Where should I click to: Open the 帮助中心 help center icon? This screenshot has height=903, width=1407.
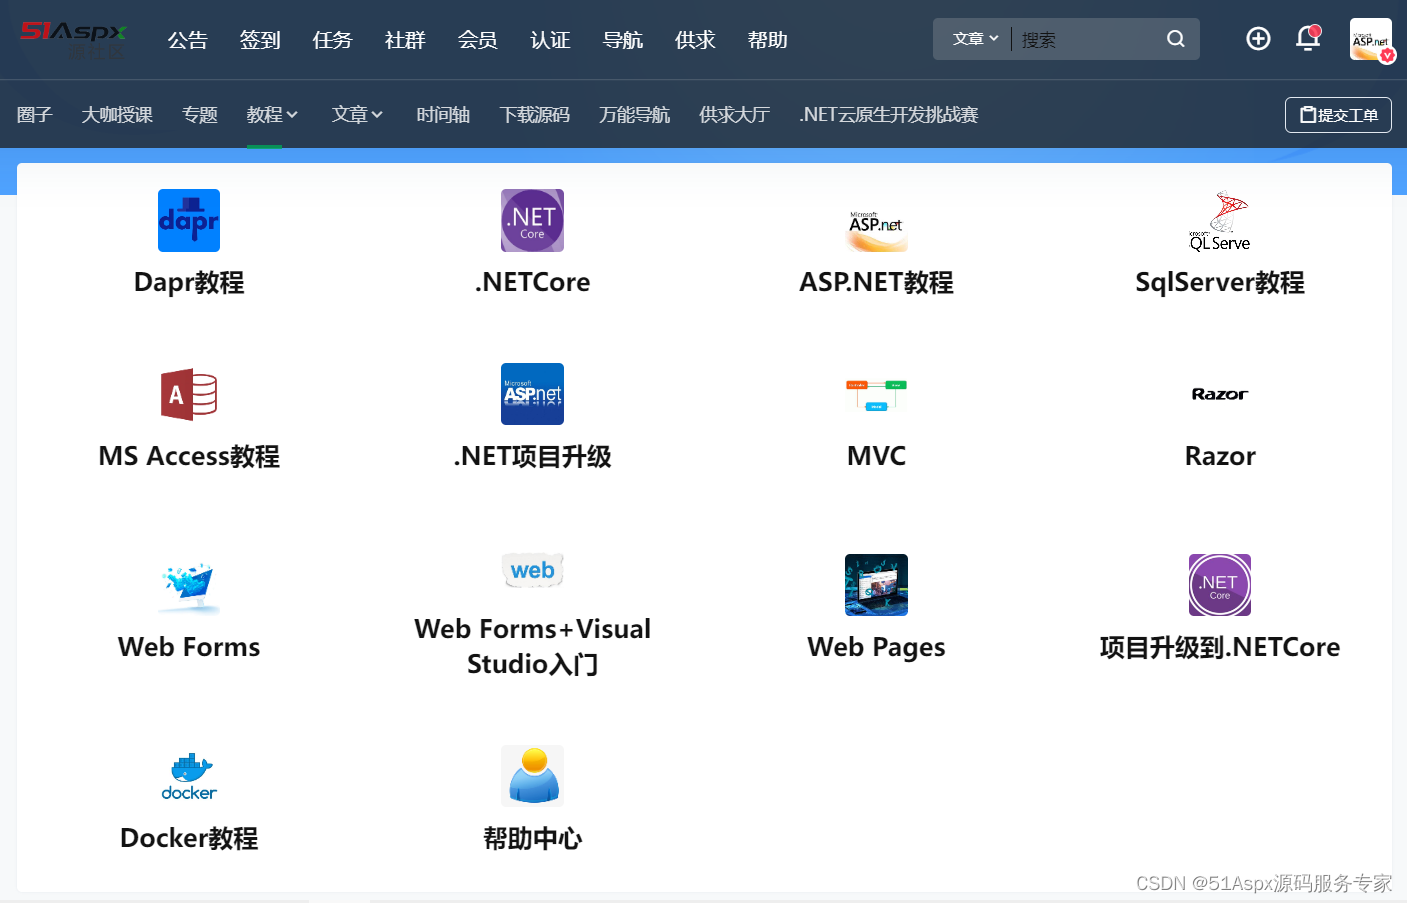[532, 775]
